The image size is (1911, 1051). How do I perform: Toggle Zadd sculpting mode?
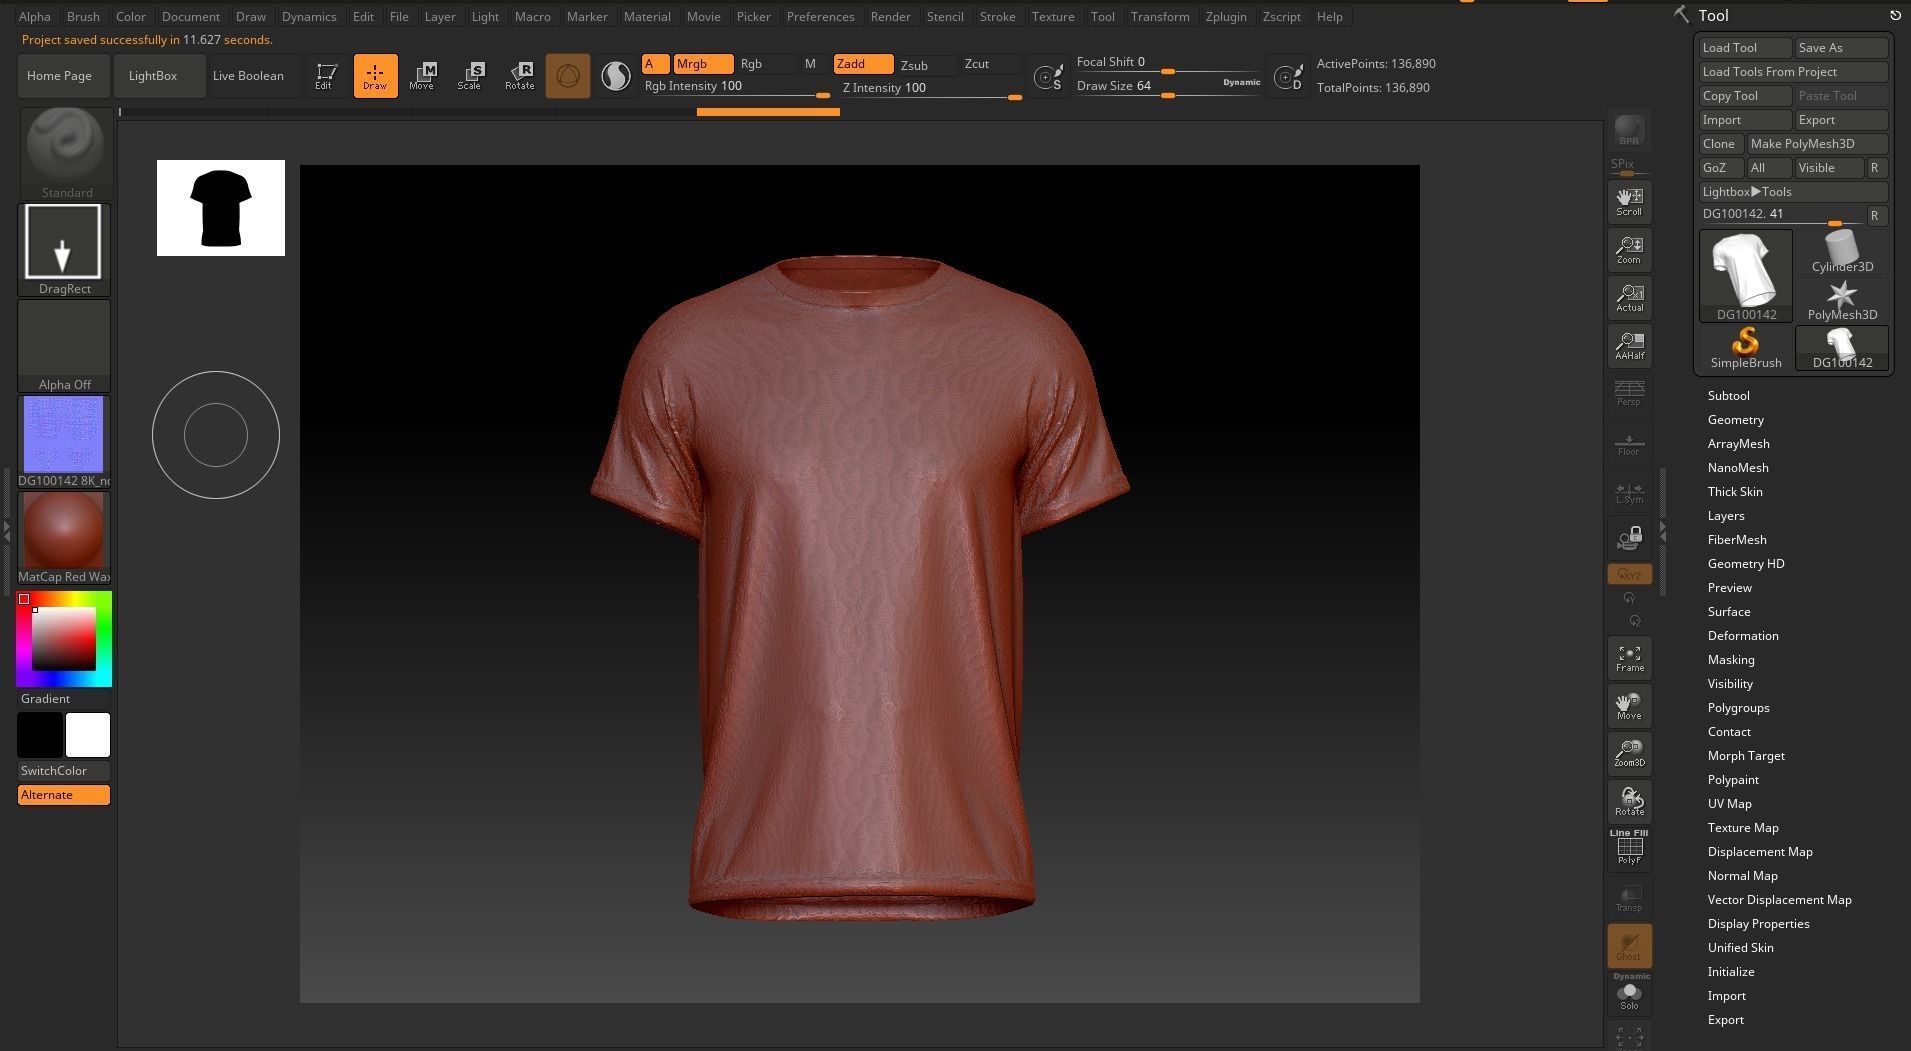(864, 64)
